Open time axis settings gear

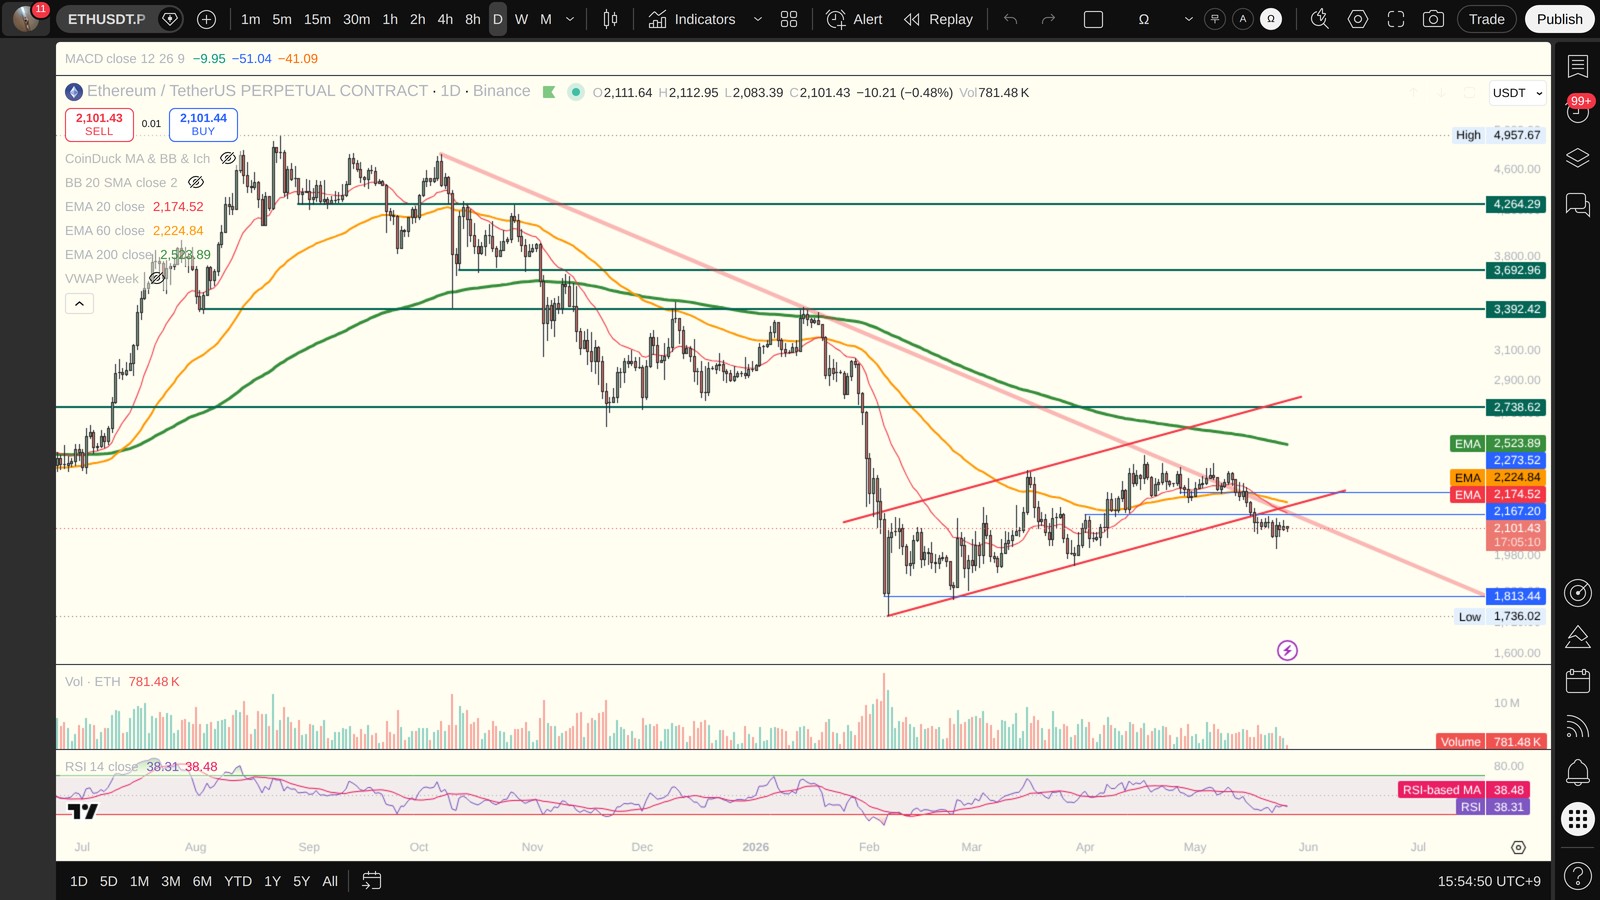1518,847
